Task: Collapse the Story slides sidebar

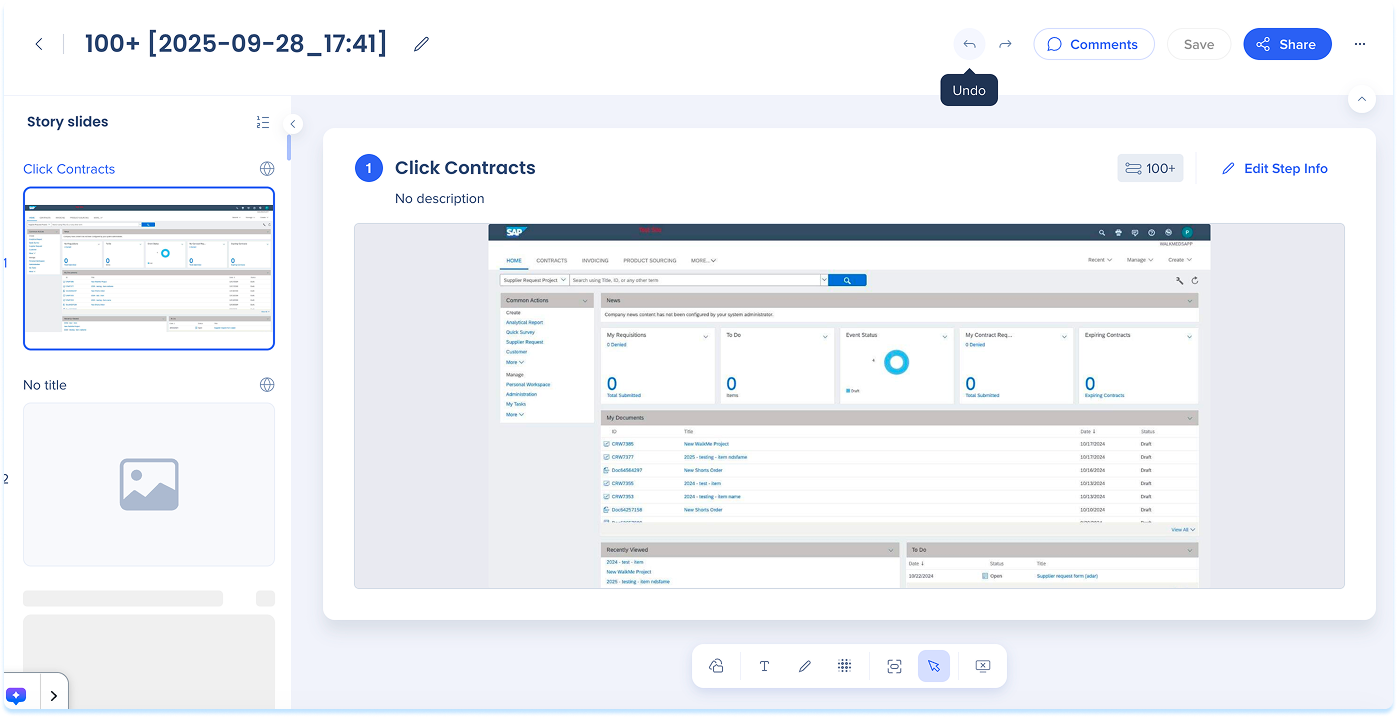Action: [293, 124]
